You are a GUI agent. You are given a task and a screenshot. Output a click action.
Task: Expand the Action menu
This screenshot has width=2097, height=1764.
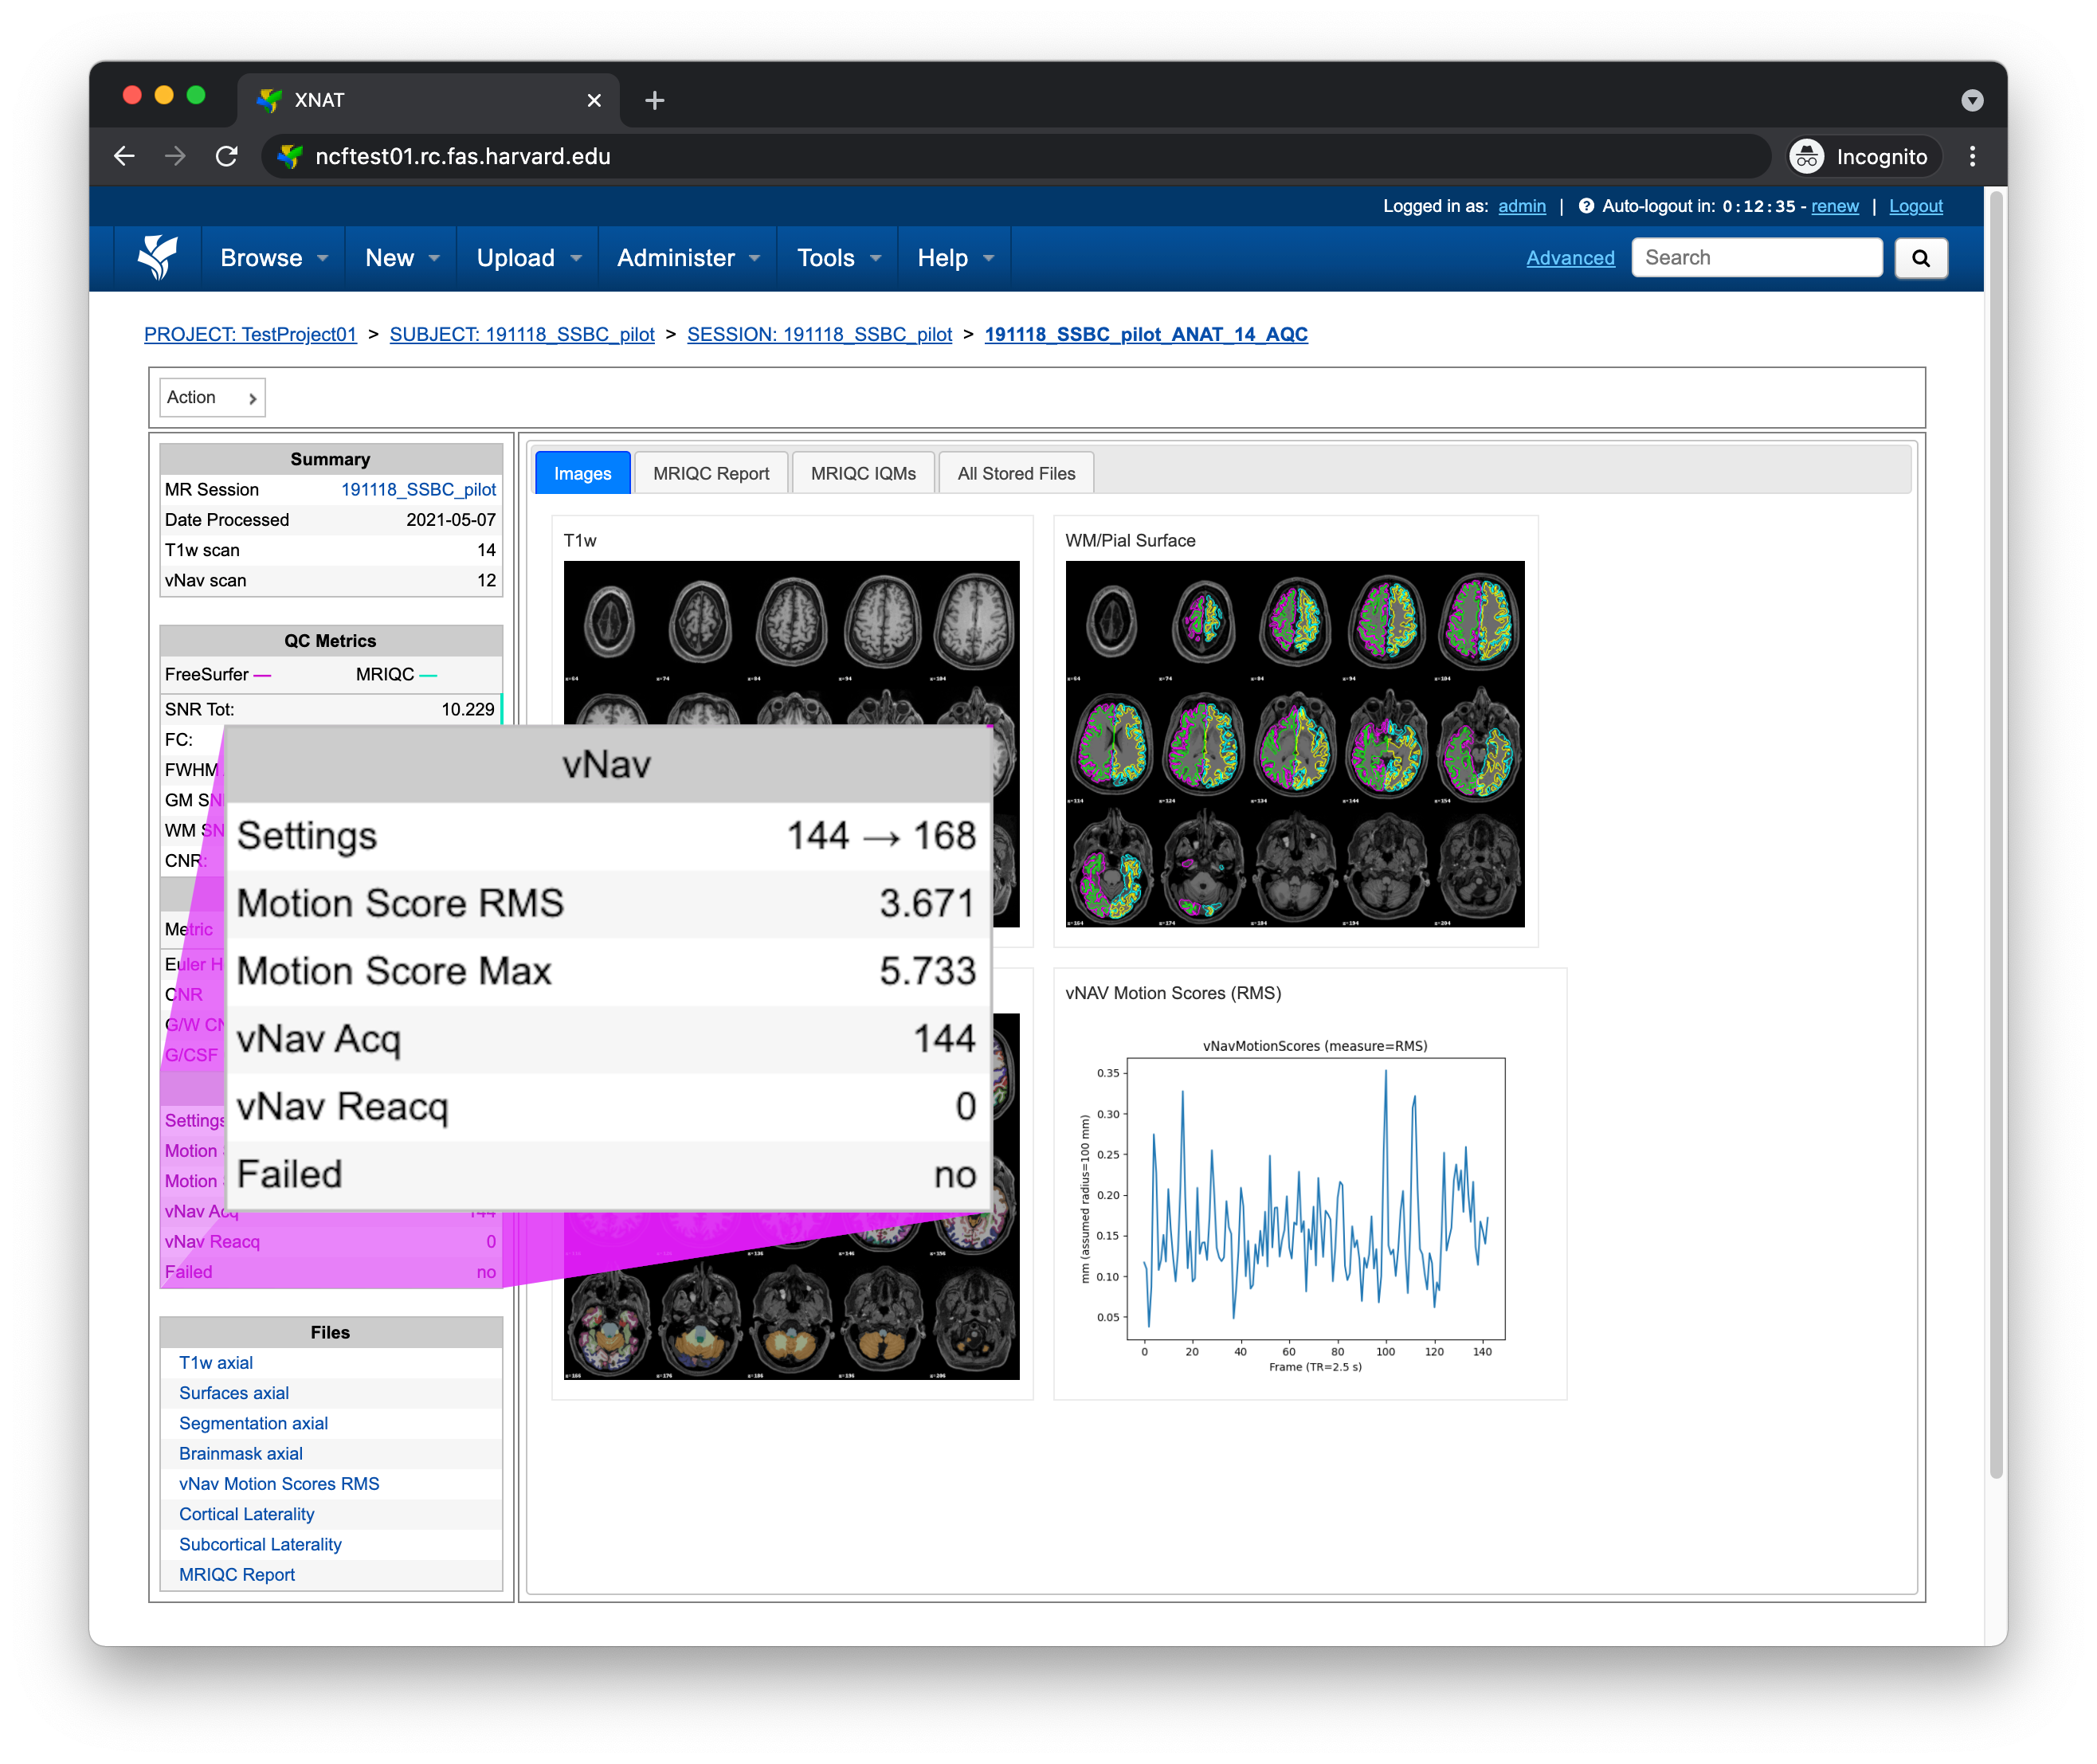(212, 397)
